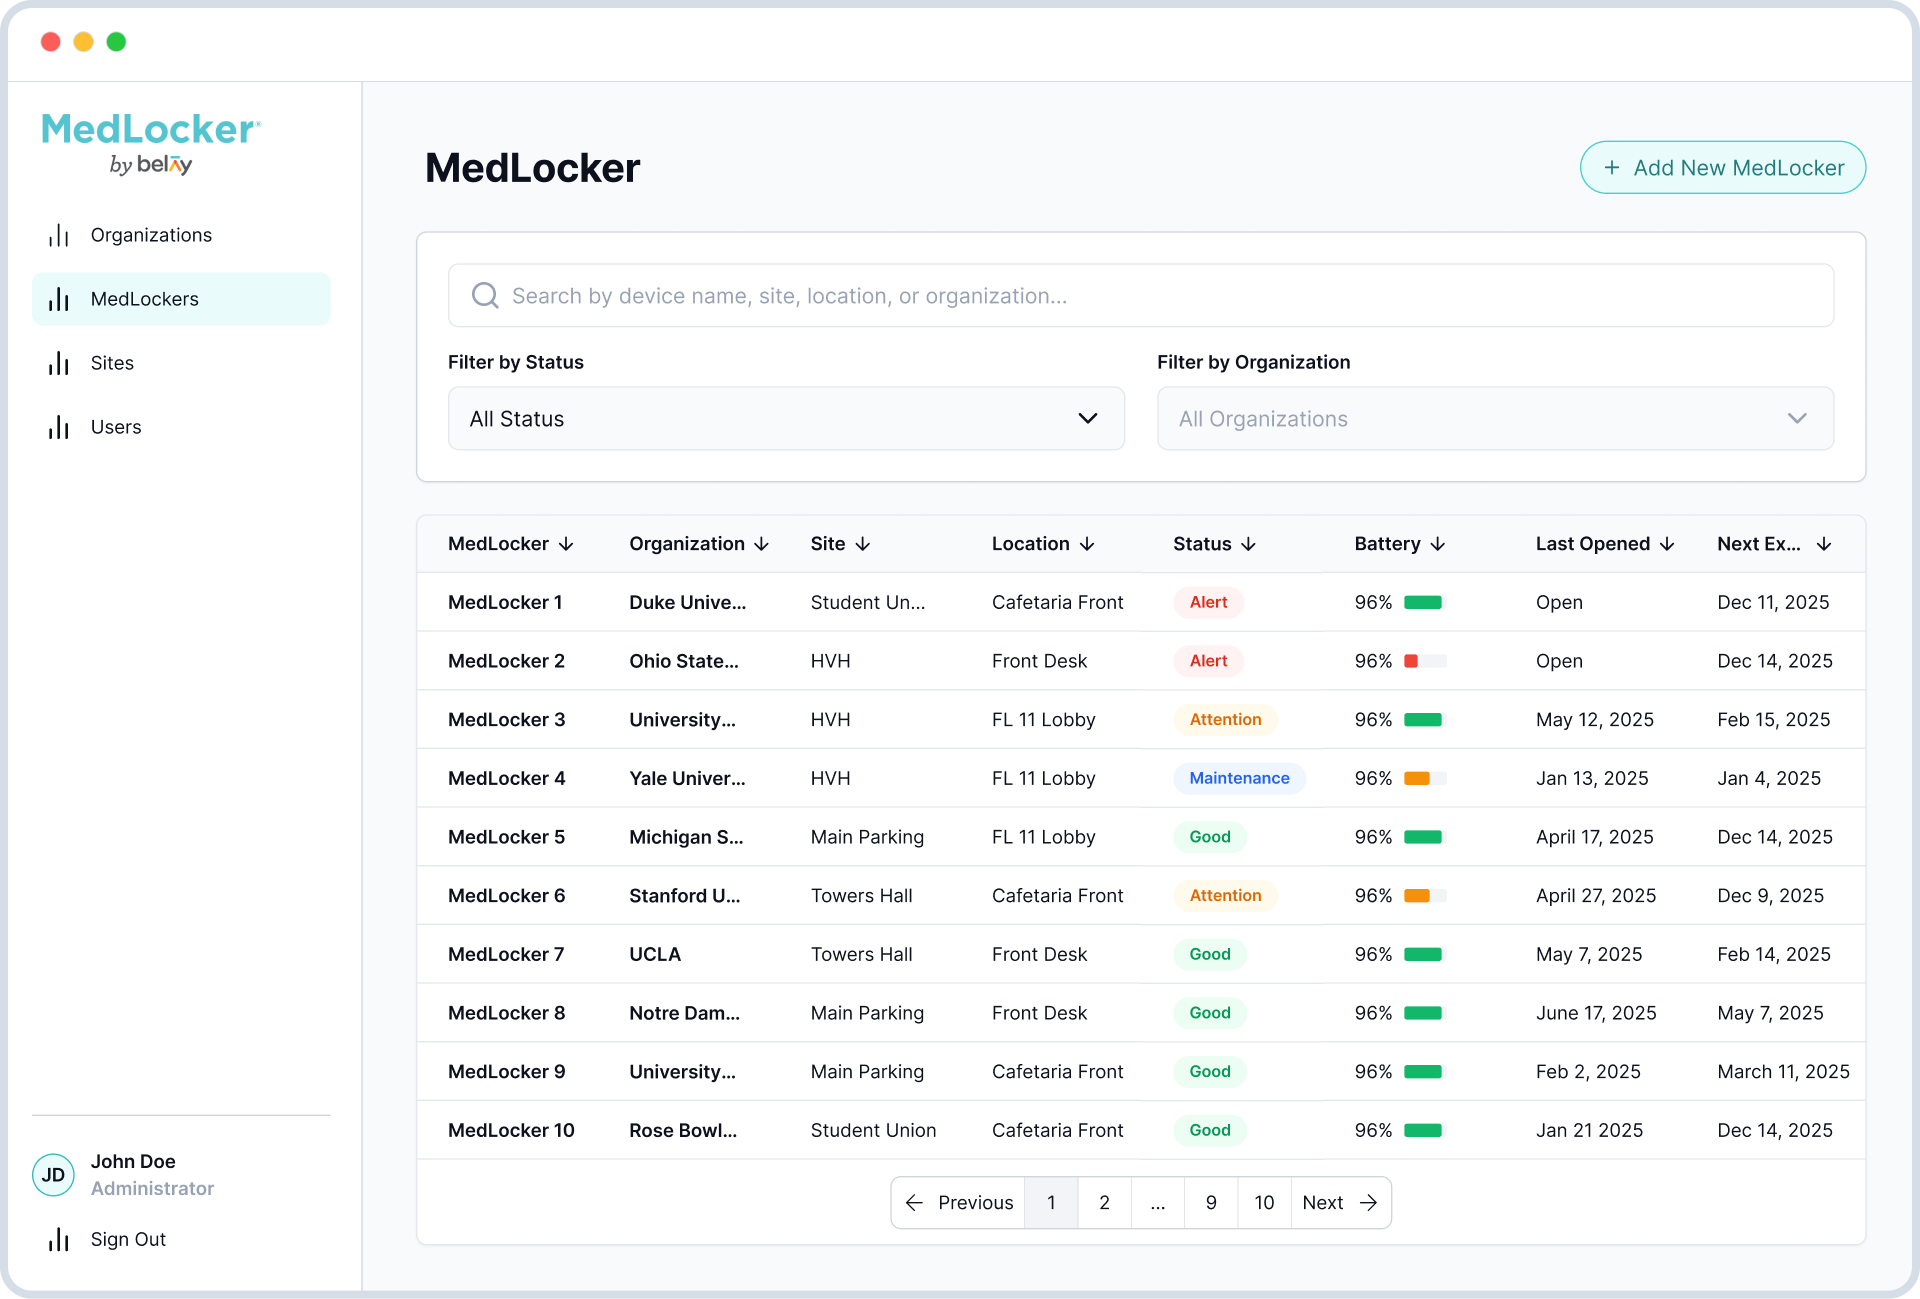Sort by Status column arrow
Viewport: 1920px width, 1299px height.
tap(1248, 544)
